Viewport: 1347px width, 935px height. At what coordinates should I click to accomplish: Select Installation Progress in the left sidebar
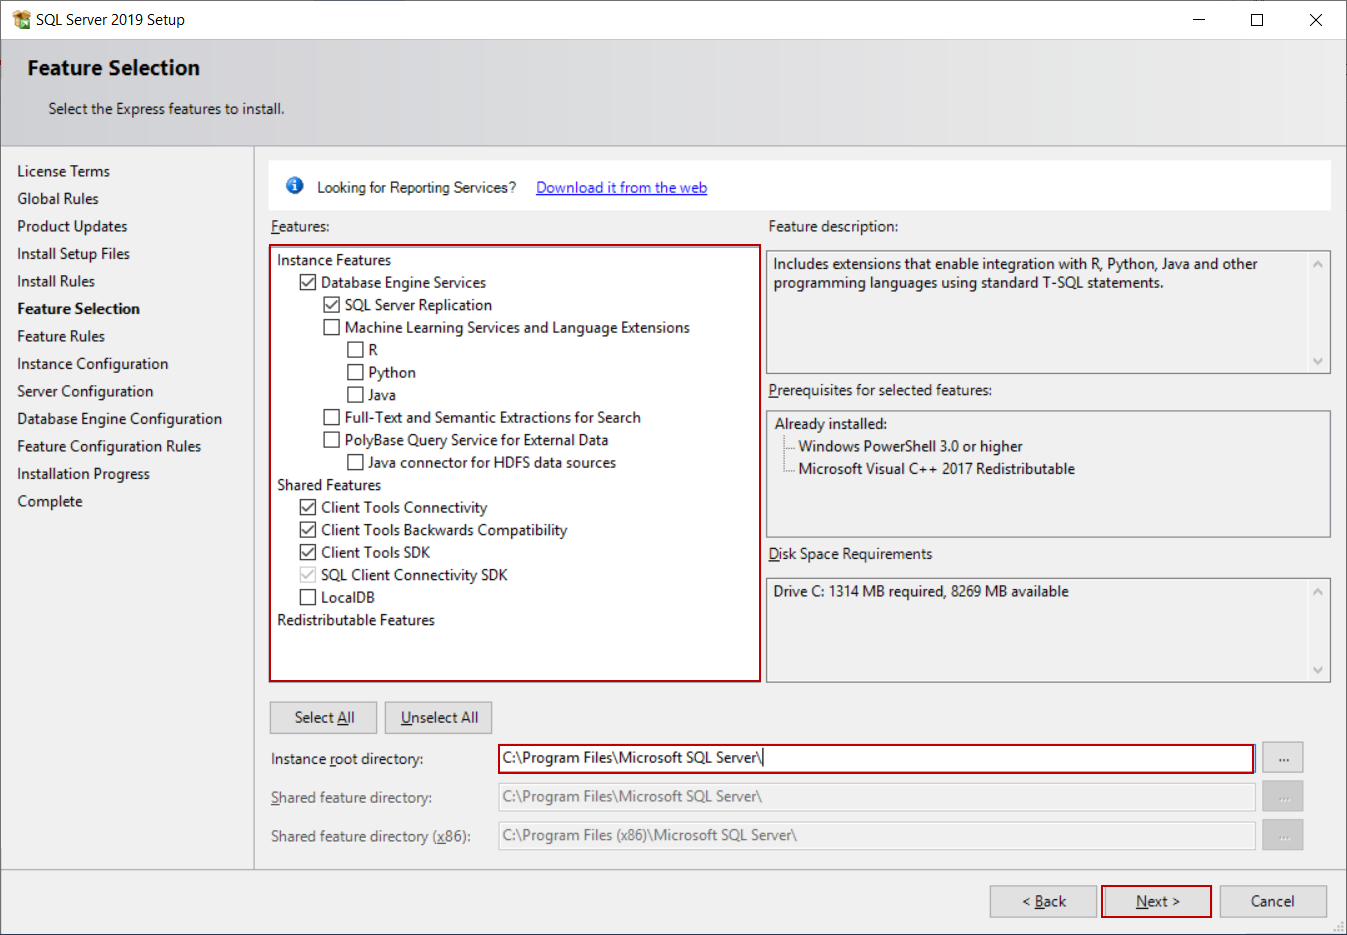pyautogui.click(x=83, y=473)
